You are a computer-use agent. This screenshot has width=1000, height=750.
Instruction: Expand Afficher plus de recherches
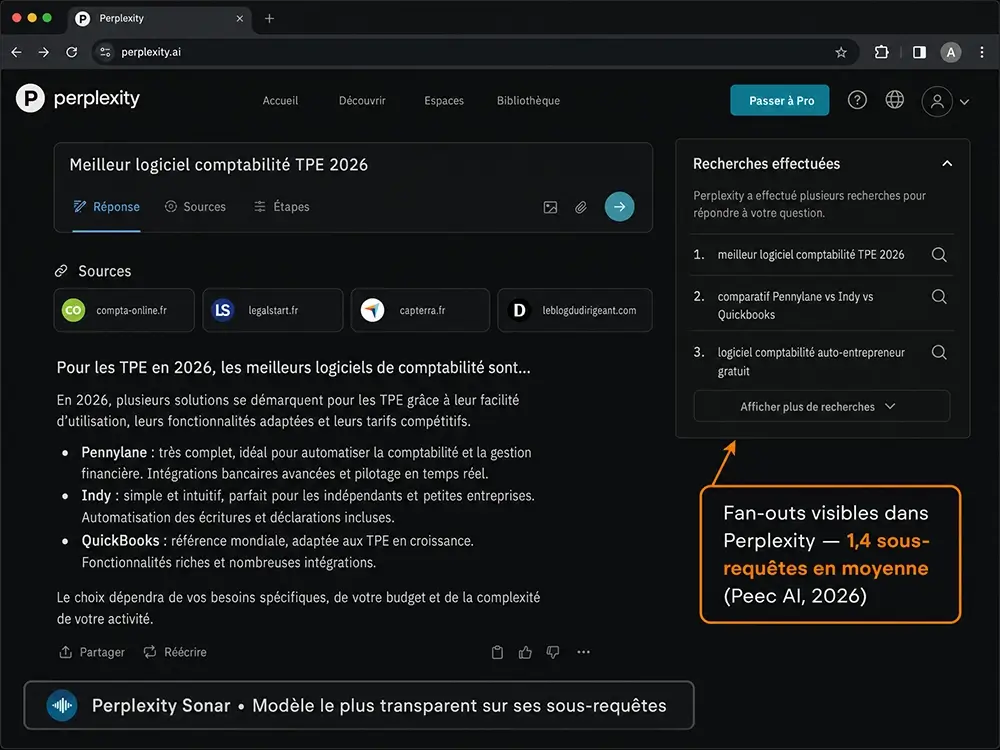tap(821, 406)
